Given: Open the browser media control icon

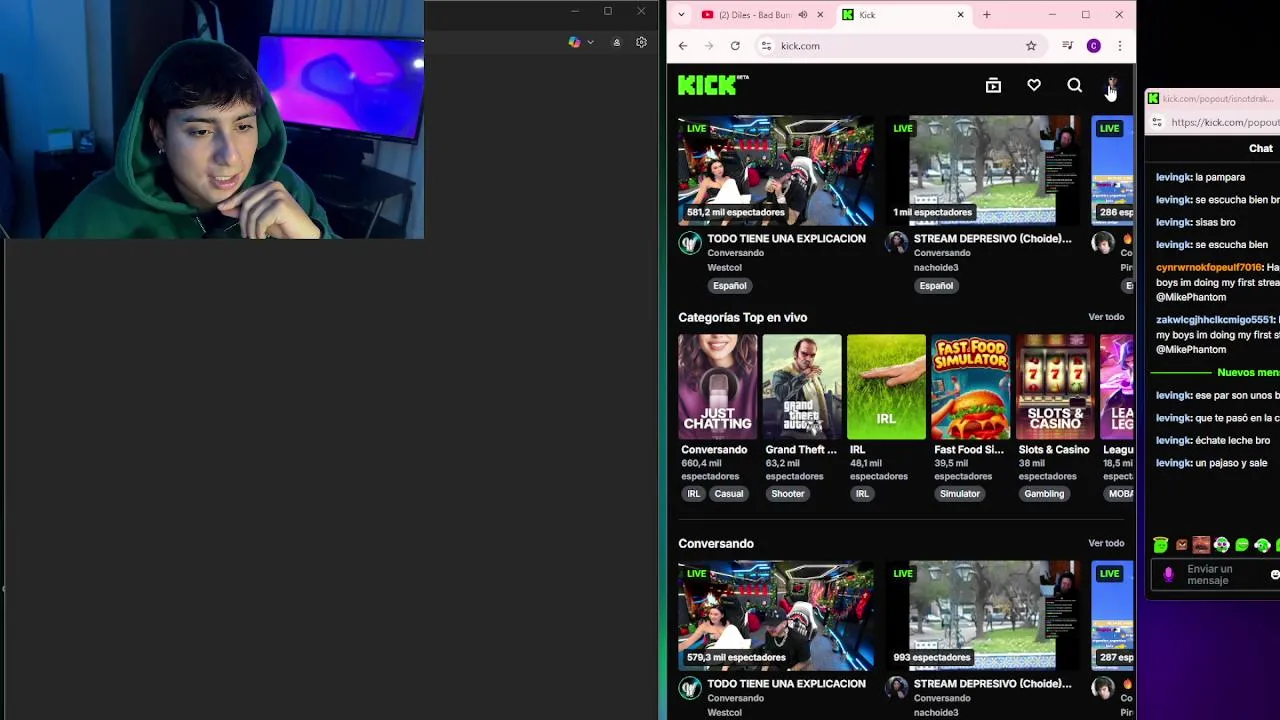Looking at the screenshot, I should [x=1067, y=46].
